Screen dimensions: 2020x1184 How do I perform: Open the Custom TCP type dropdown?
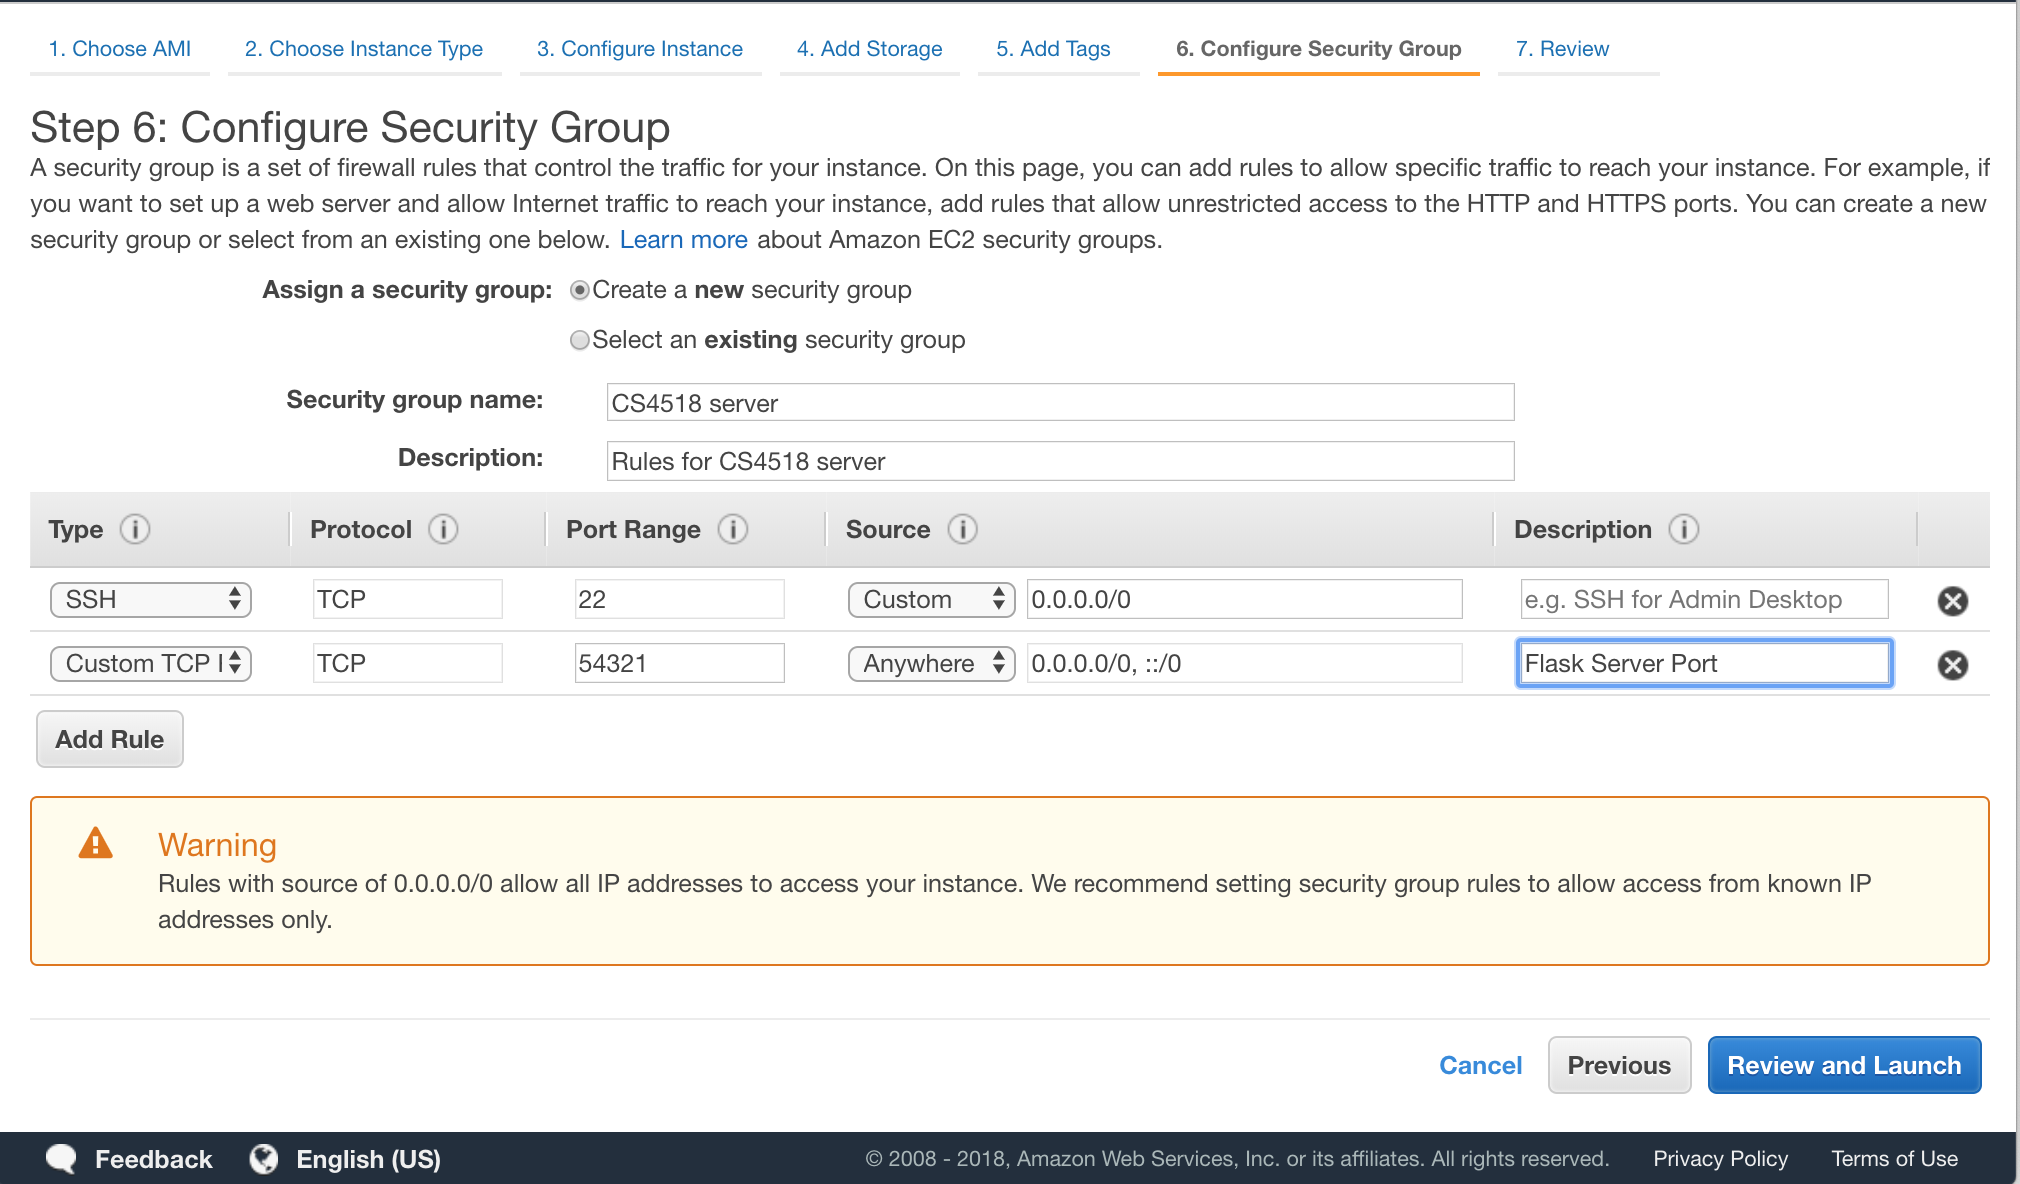click(x=150, y=664)
